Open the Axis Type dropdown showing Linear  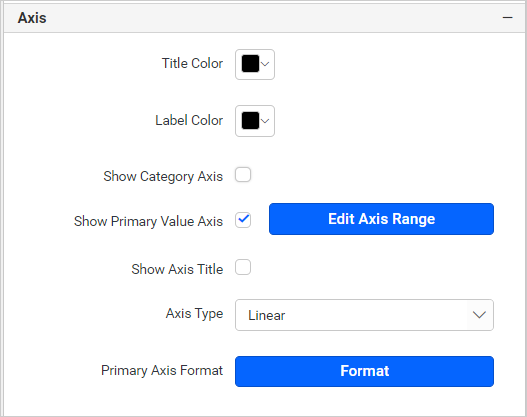364,315
